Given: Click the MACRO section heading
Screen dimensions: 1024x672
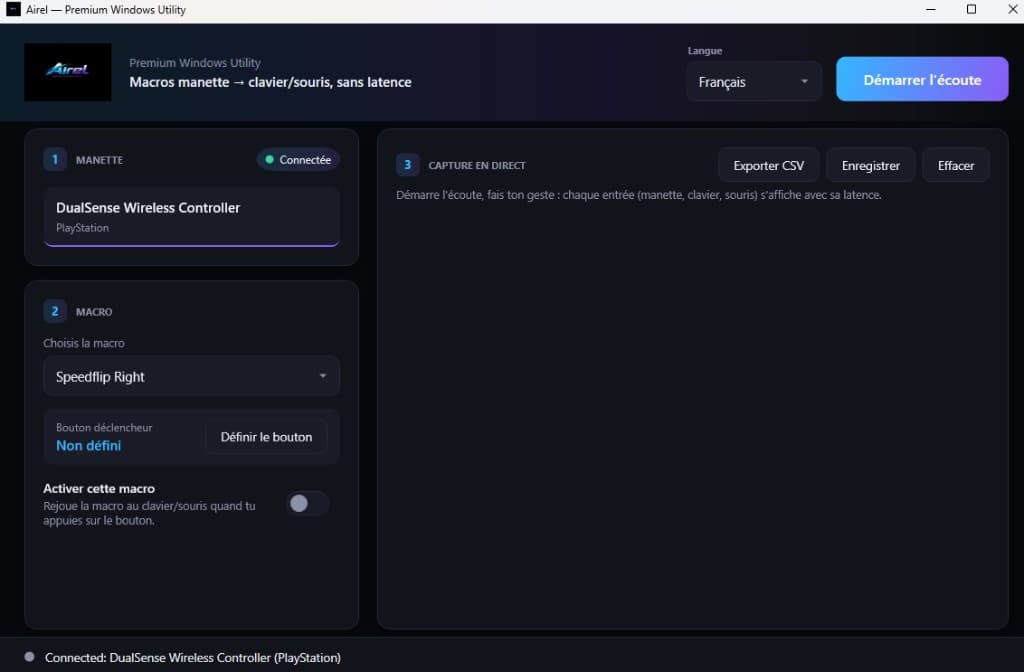Looking at the screenshot, I should tap(94, 312).
